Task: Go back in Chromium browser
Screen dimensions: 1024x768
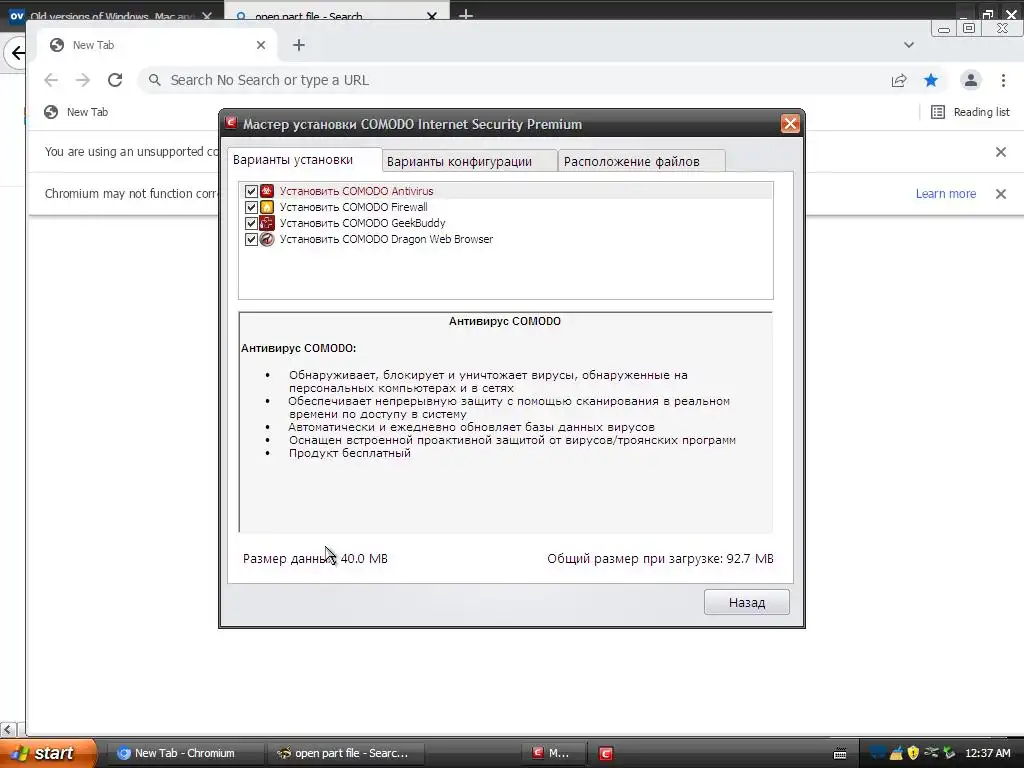Action: tap(51, 80)
